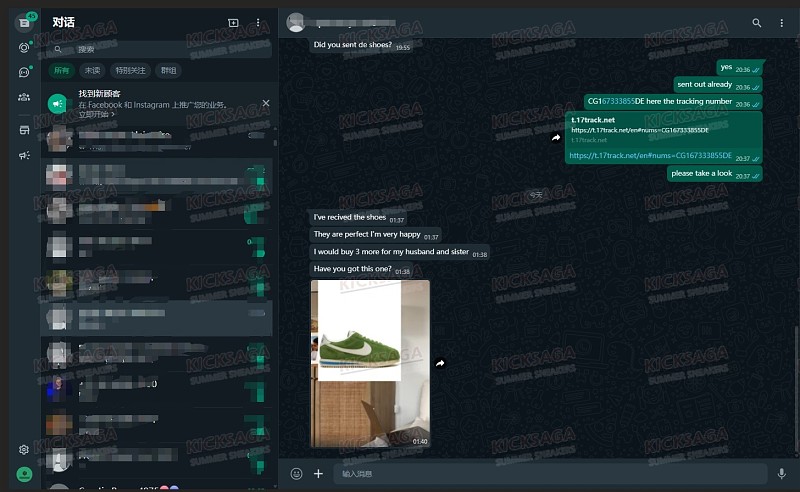The width and height of the screenshot is (800, 492).
Task: Start a new chat using the plus icon
Action: pos(233,22)
